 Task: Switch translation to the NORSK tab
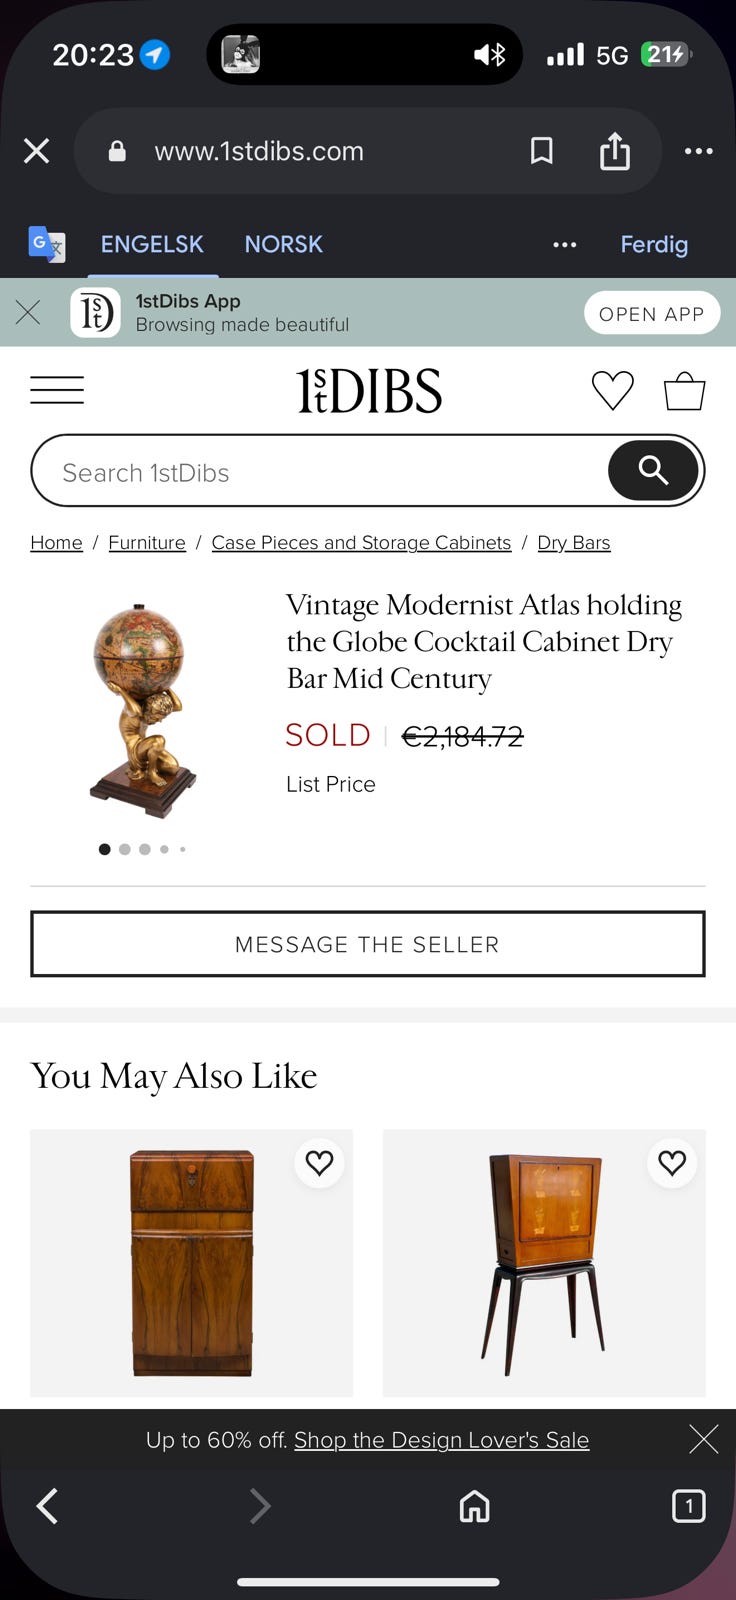click(x=284, y=244)
